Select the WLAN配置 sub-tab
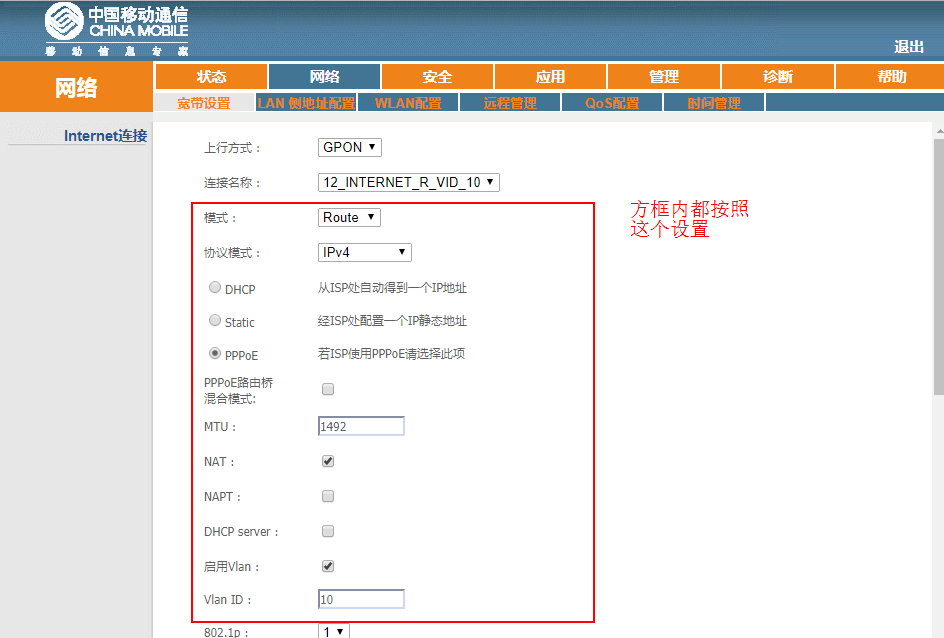The width and height of the screenshot is (944, 638). click(x=408, y=103)
